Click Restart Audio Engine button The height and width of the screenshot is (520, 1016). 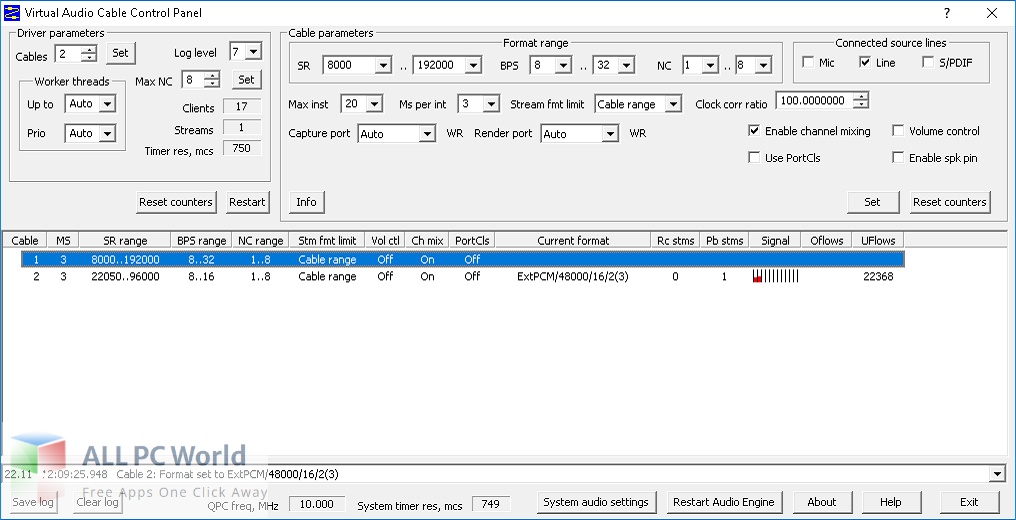click(x=724, y=503)
